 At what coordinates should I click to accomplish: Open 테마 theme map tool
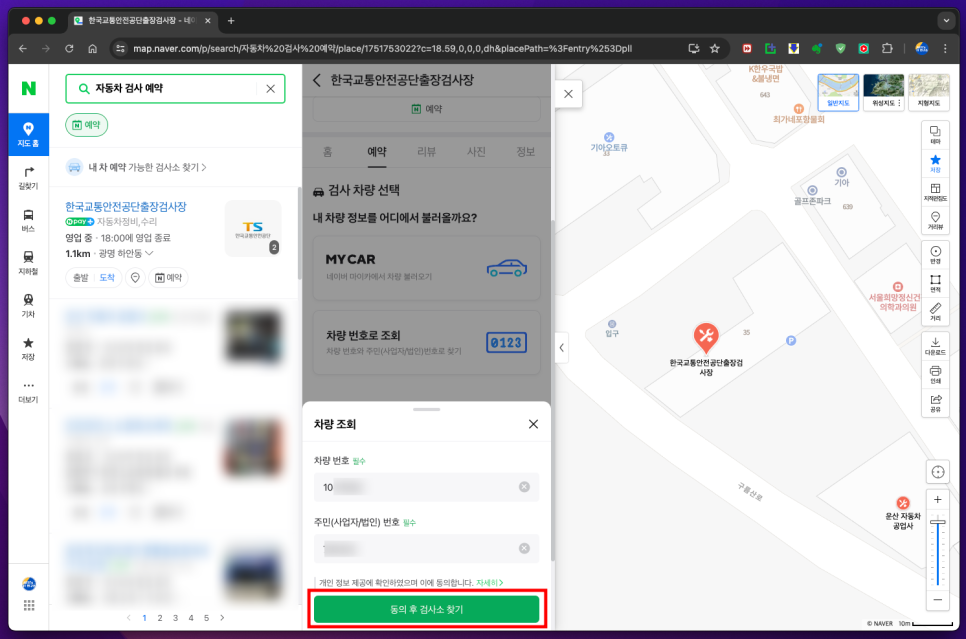coord(935,135)
